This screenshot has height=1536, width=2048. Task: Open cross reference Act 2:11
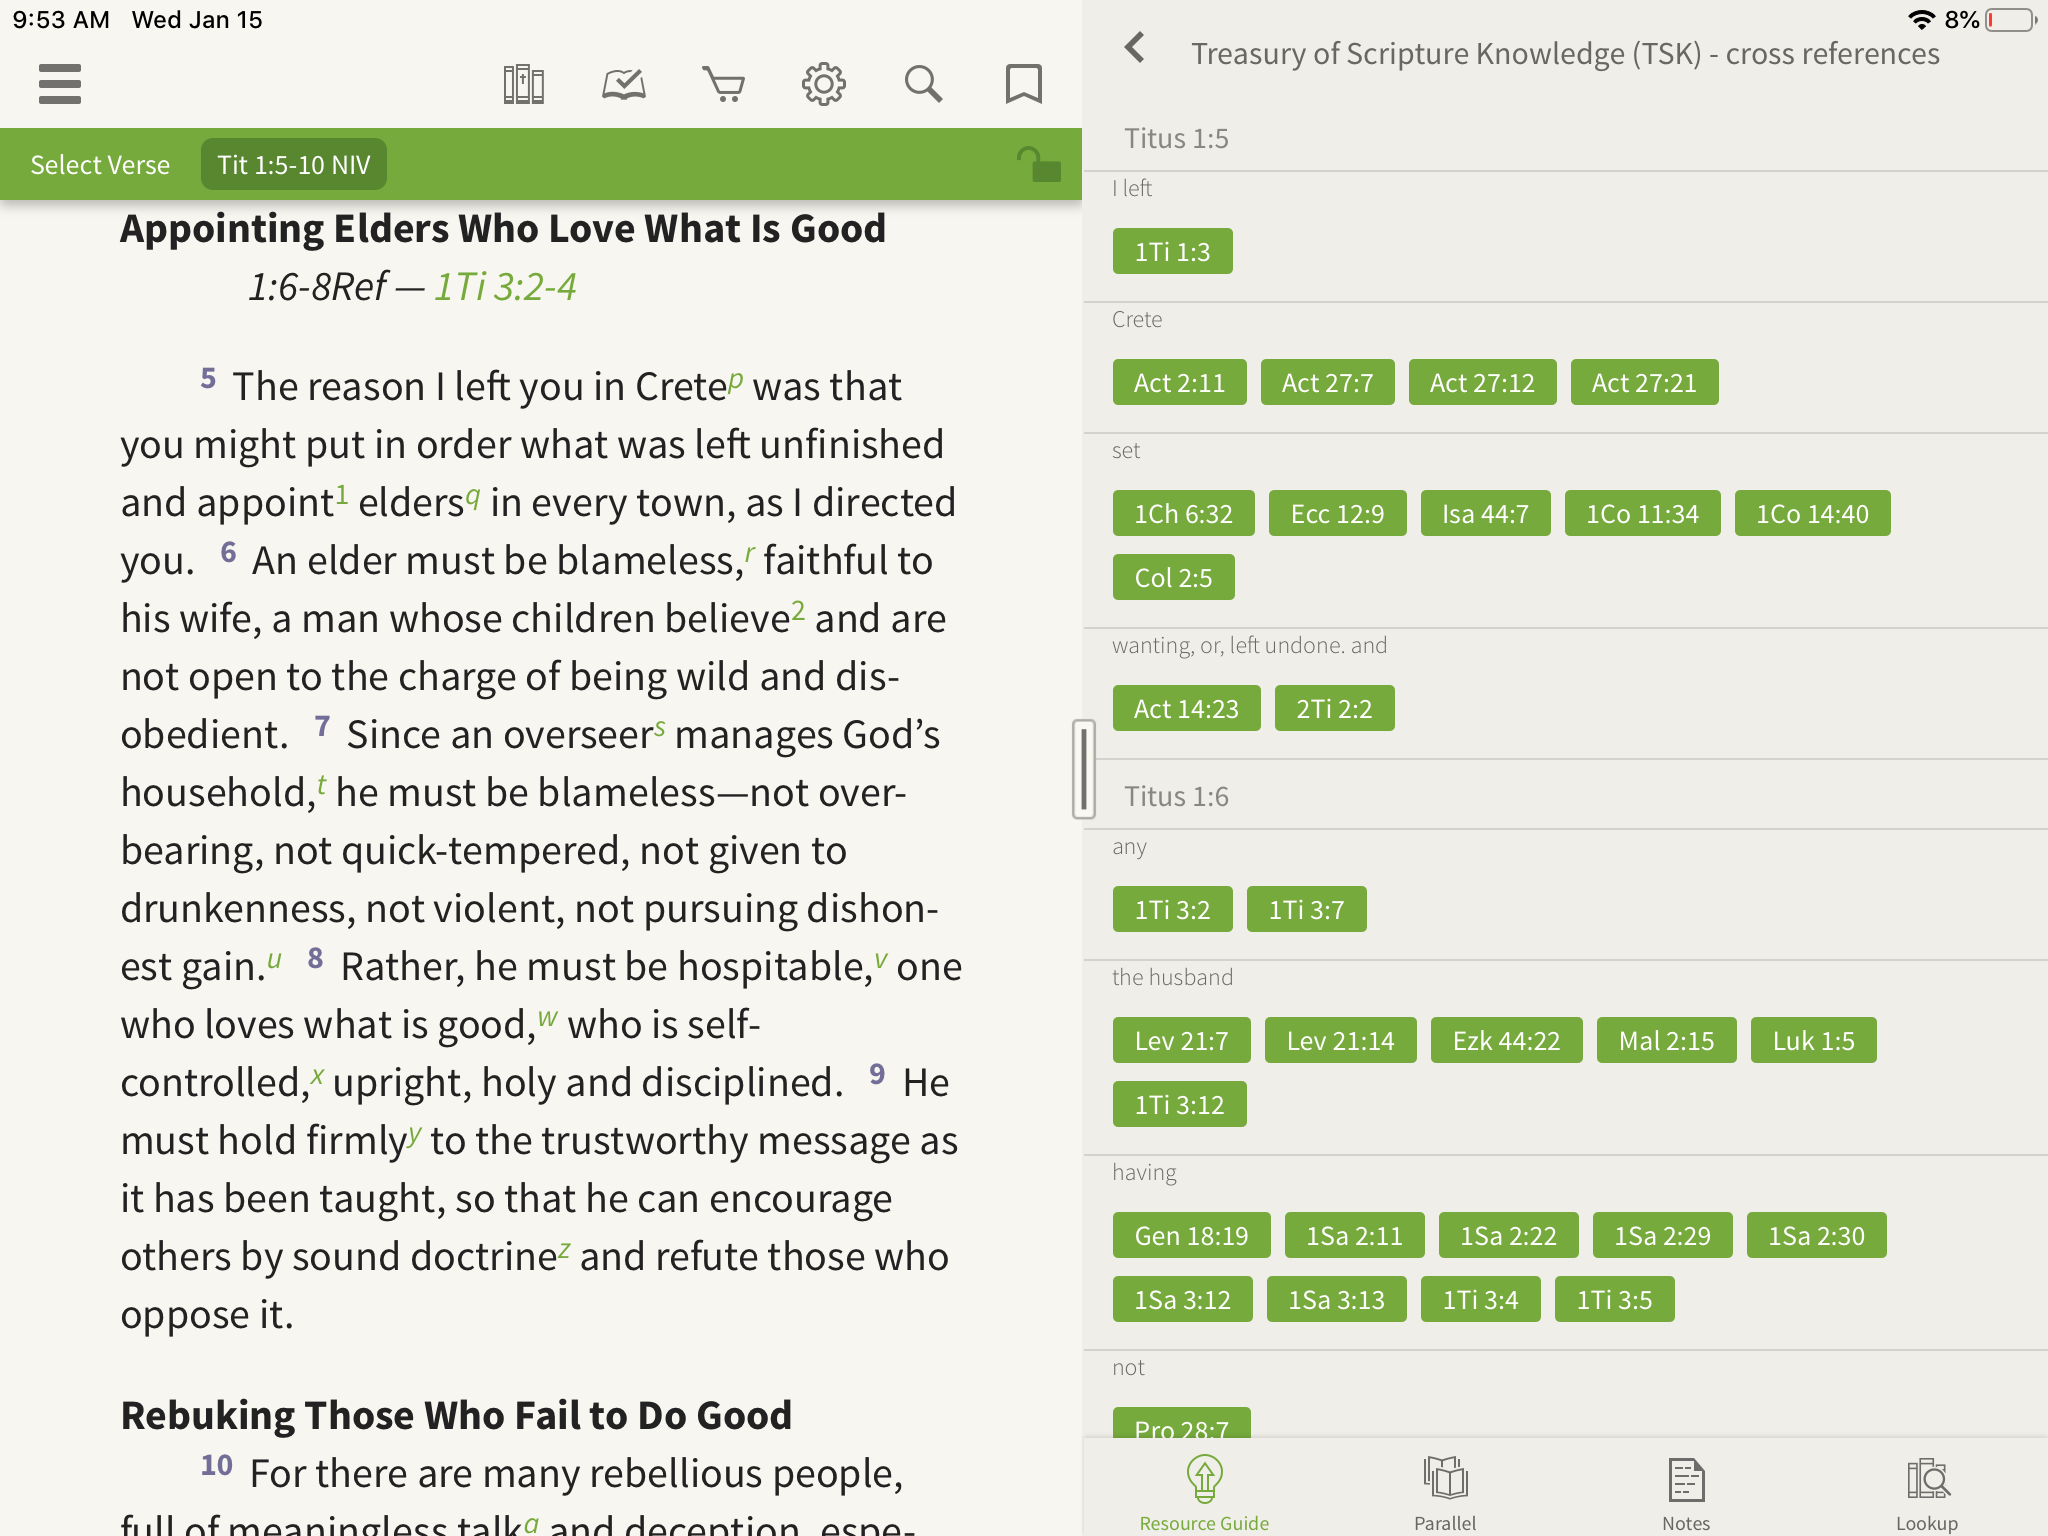tap(1179, 382)
